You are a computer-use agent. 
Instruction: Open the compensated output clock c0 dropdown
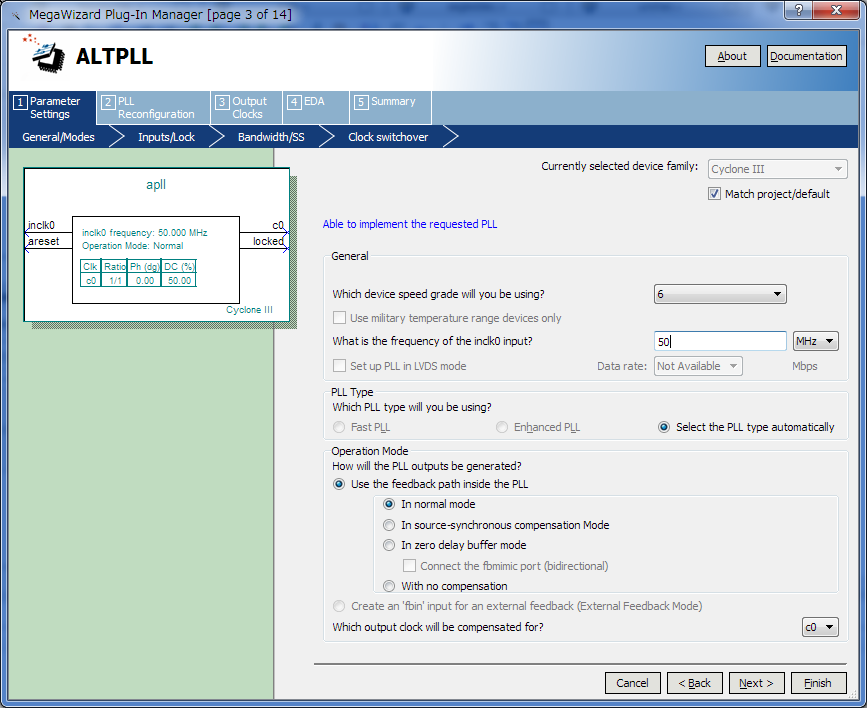point(820,627)
